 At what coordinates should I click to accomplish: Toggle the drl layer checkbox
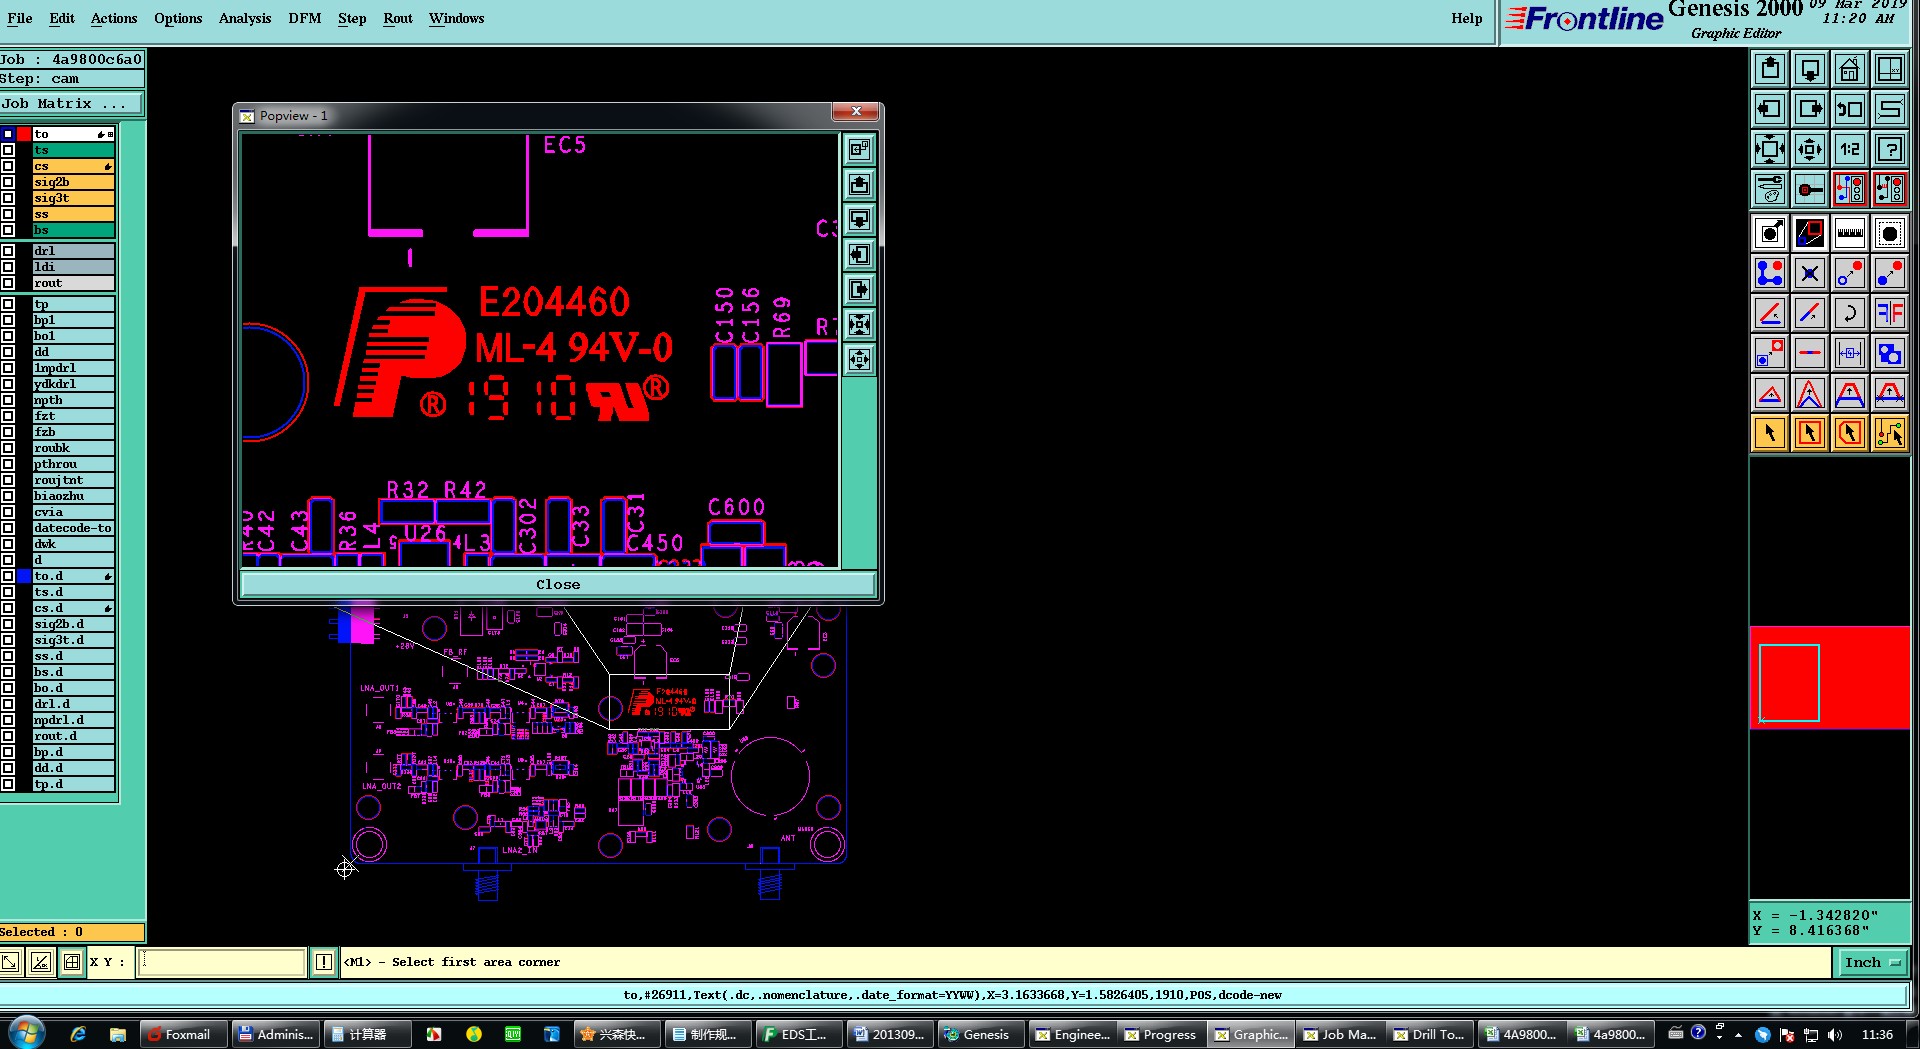(x=8, y=251)
